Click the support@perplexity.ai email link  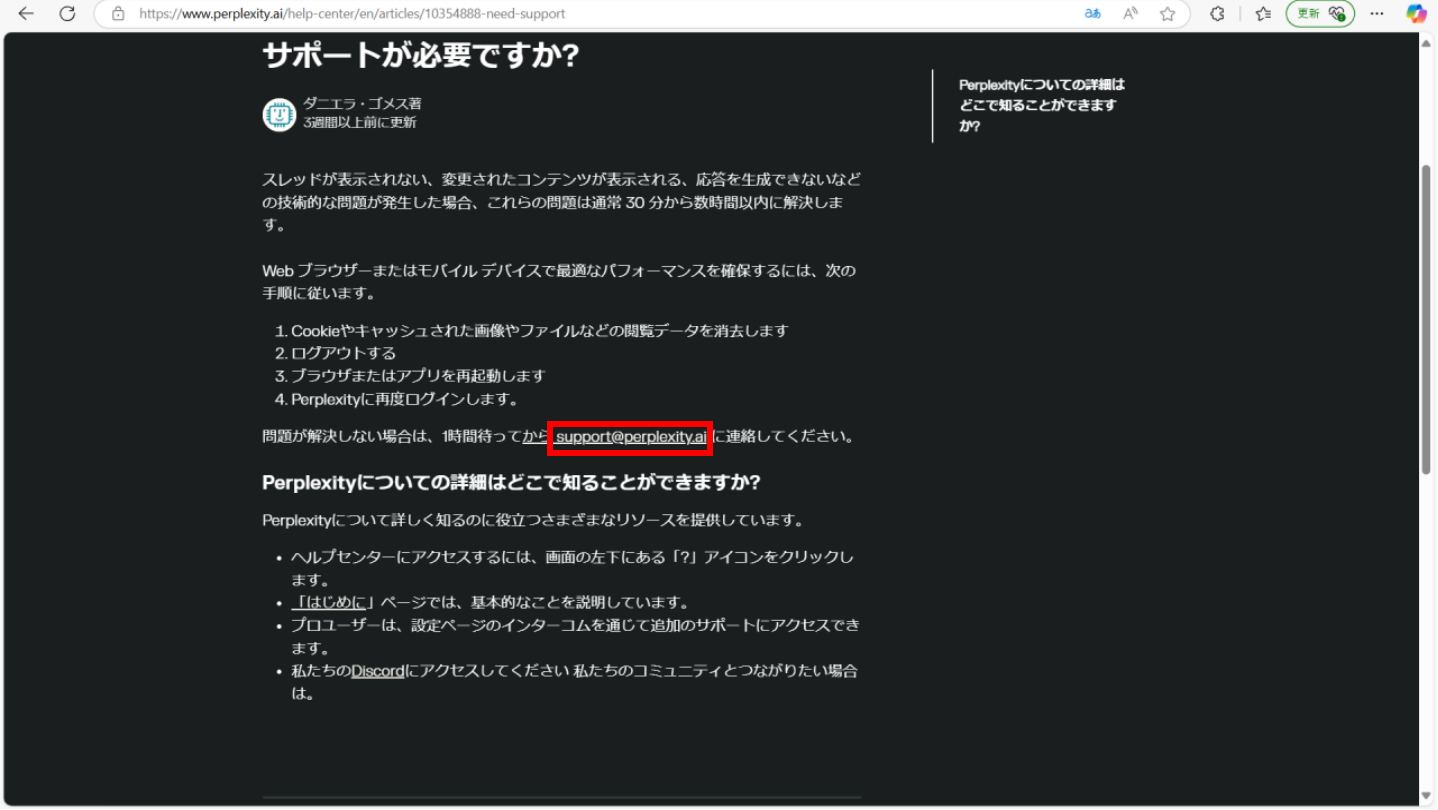631,437
